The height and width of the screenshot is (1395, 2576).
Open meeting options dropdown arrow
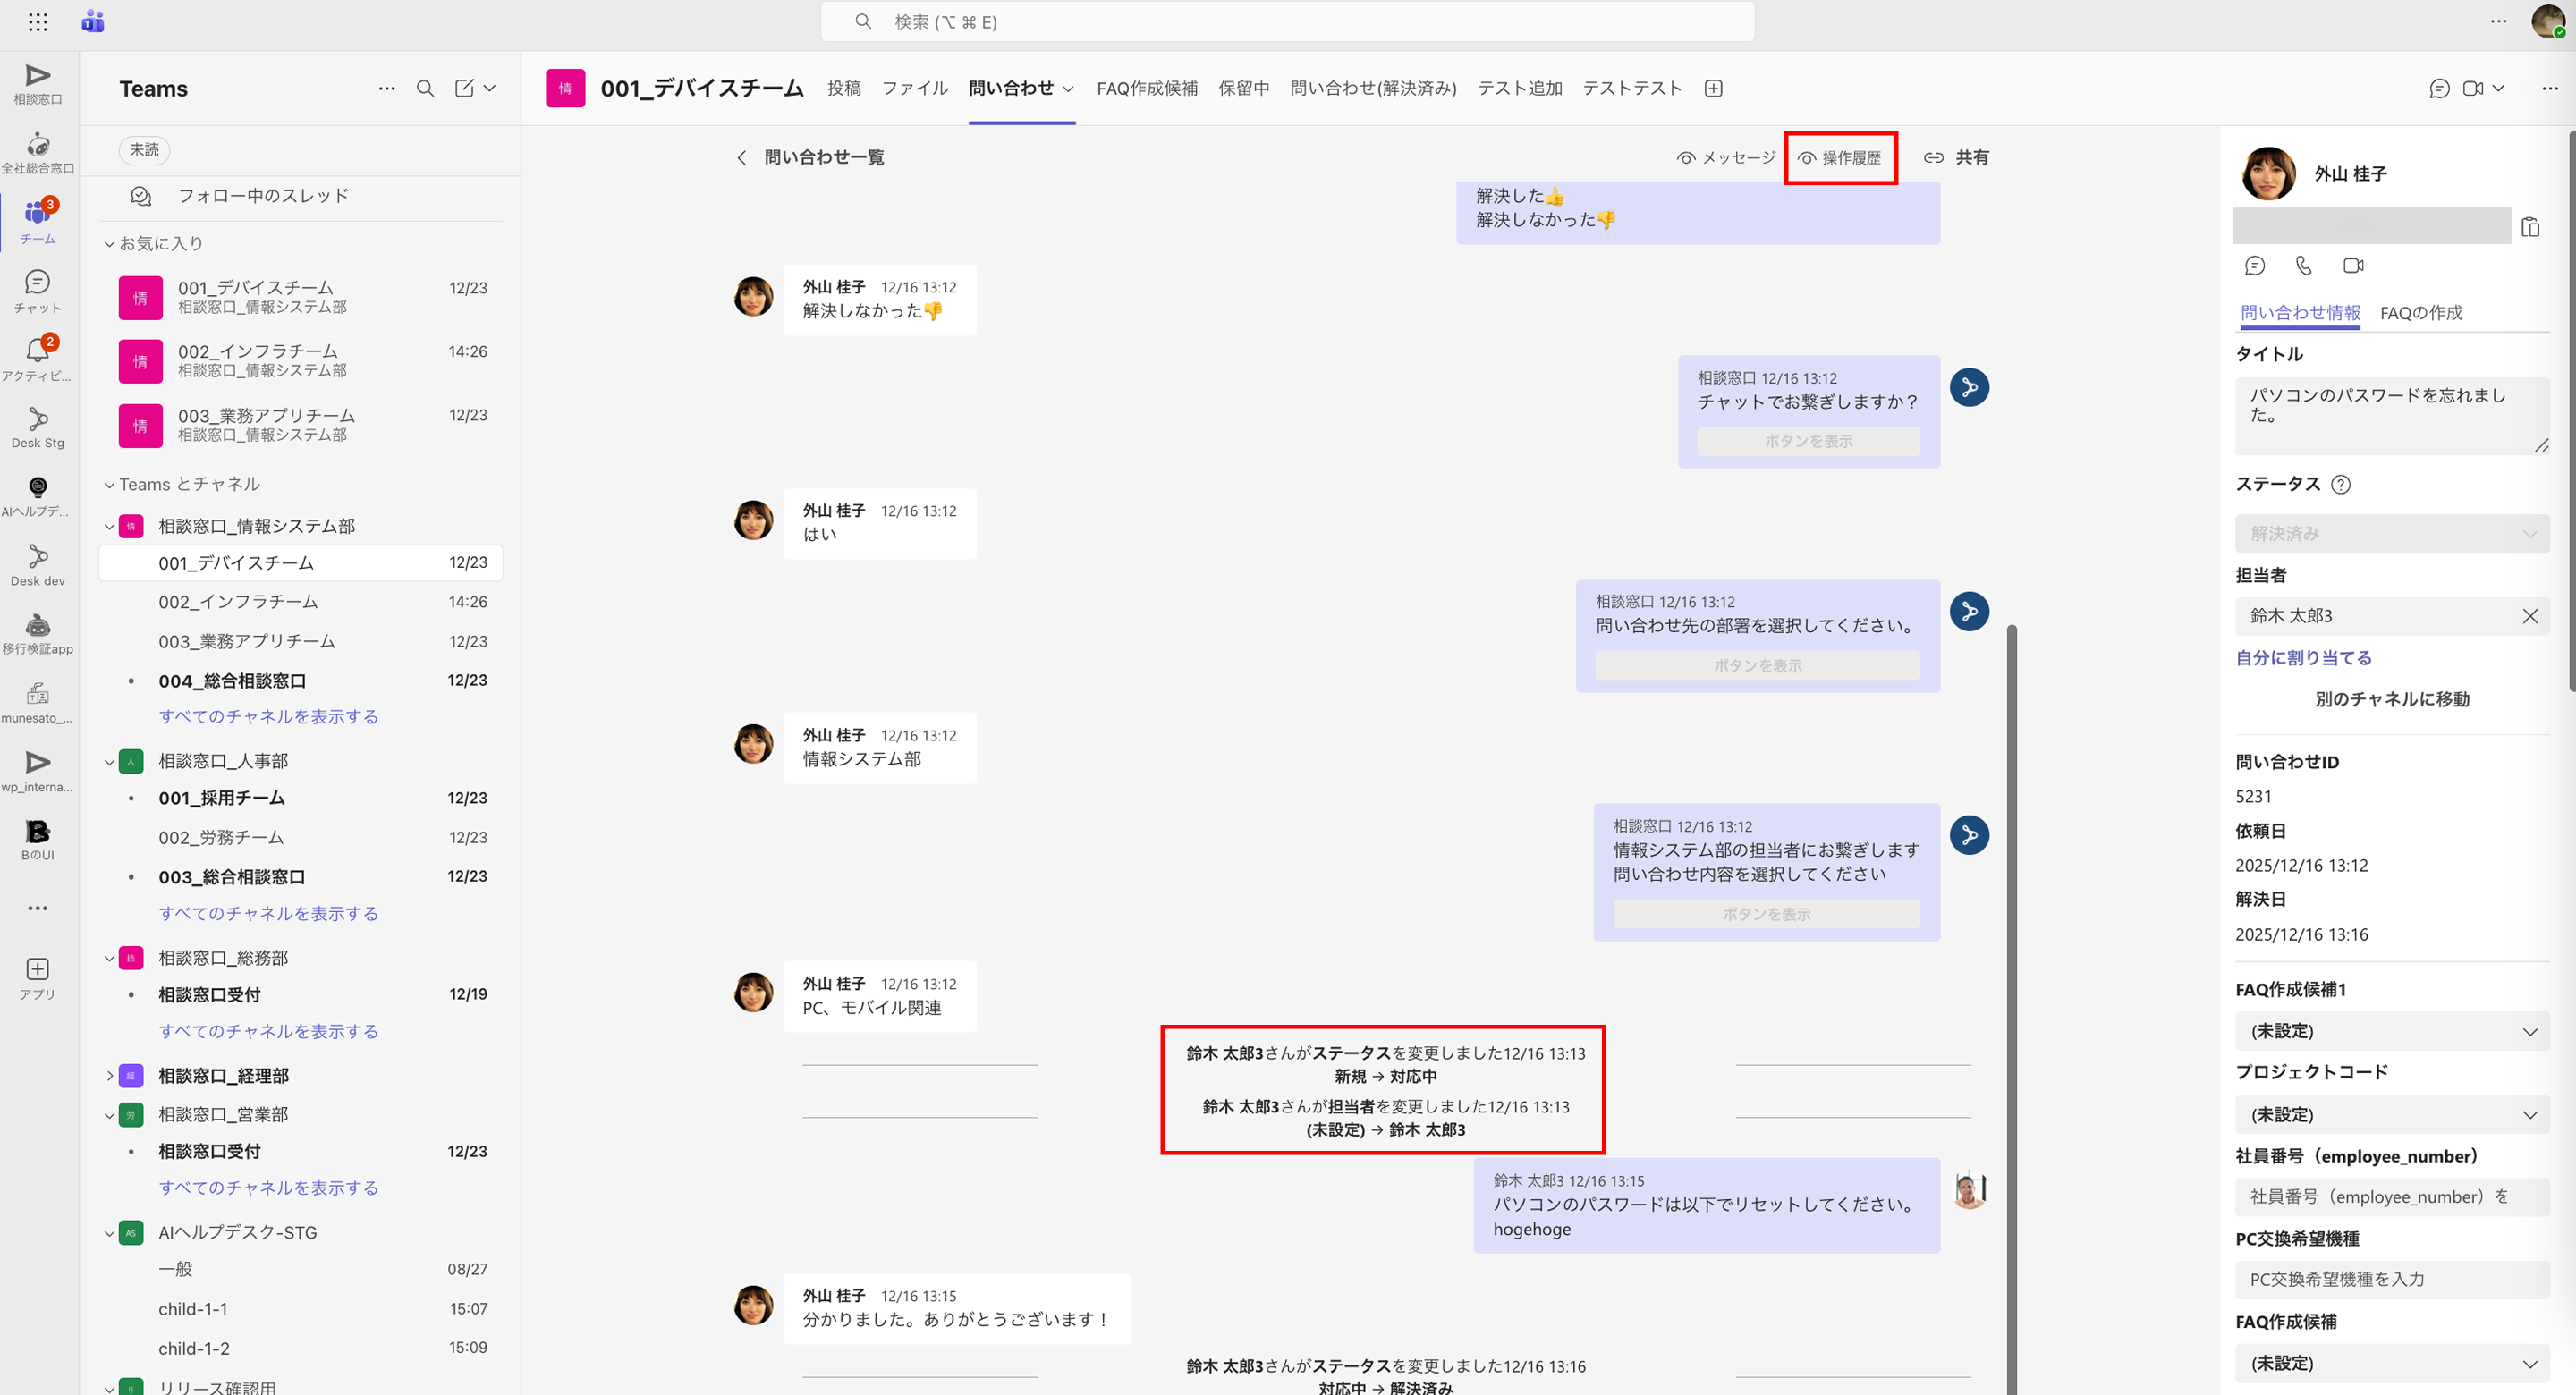[2499, 88]
